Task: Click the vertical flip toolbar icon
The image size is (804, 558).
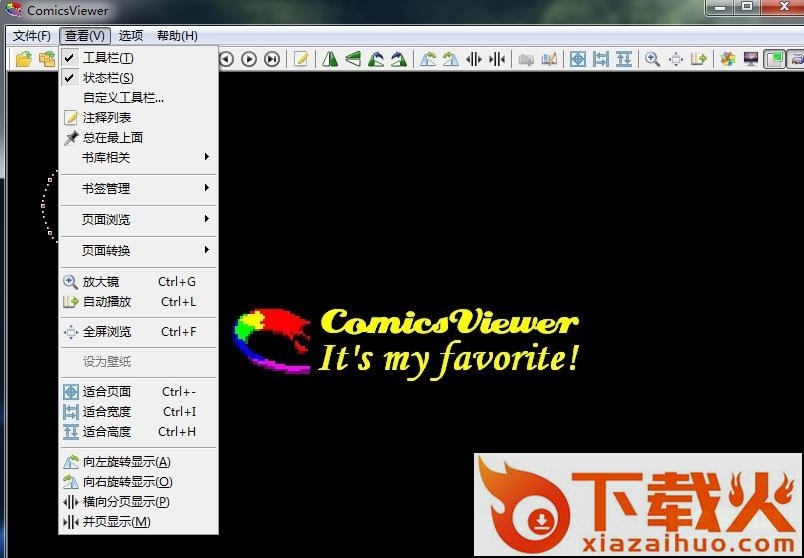Action: [x=353, y=59]
